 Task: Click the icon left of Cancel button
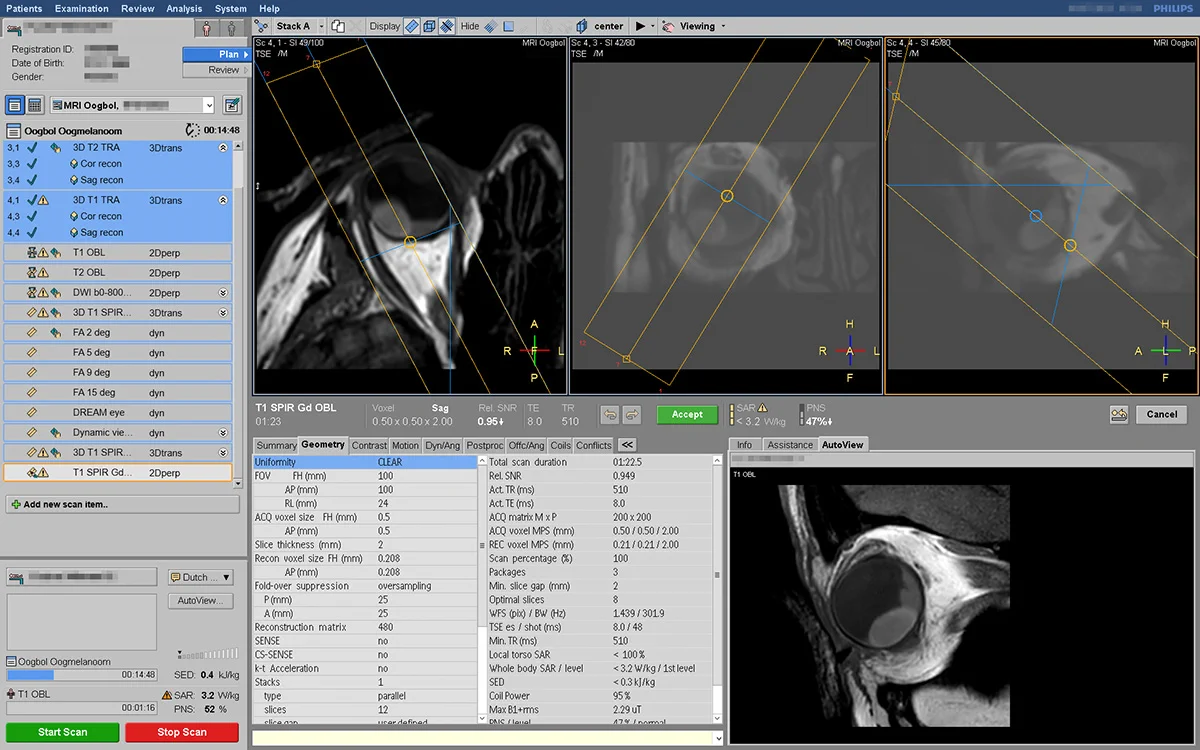point(1119,414)
